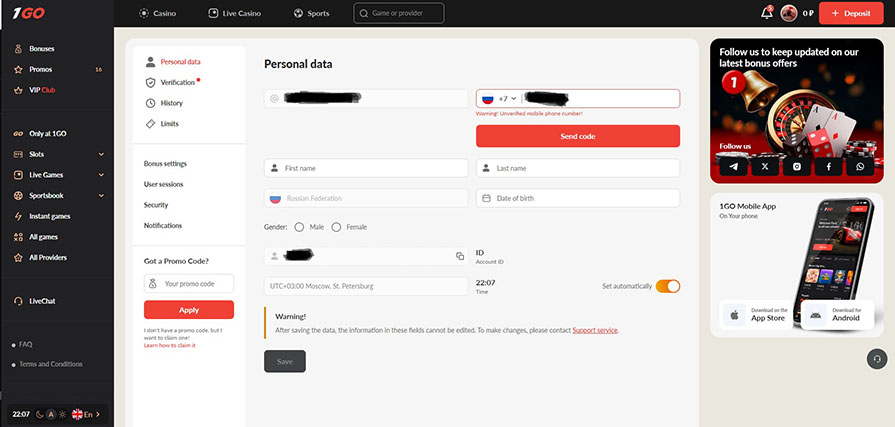The width and height of the screenshot is (895, 427).
Task: Toggle the Set automatically time switch
Action: 668,286
